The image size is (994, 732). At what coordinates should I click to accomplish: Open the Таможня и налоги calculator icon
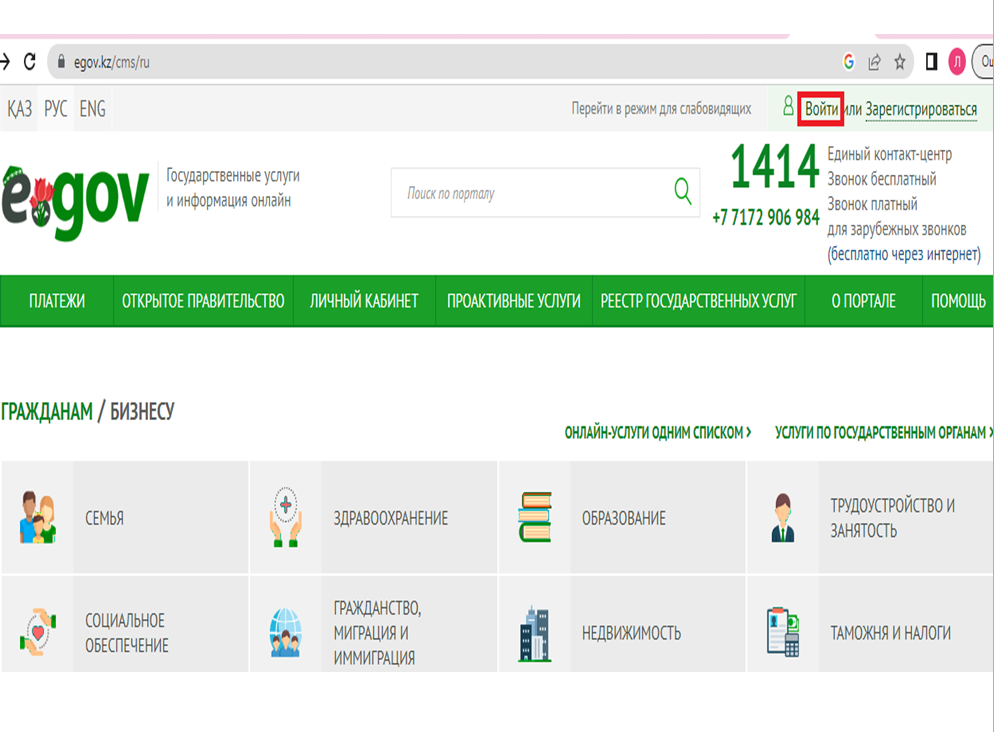(783, 632)
